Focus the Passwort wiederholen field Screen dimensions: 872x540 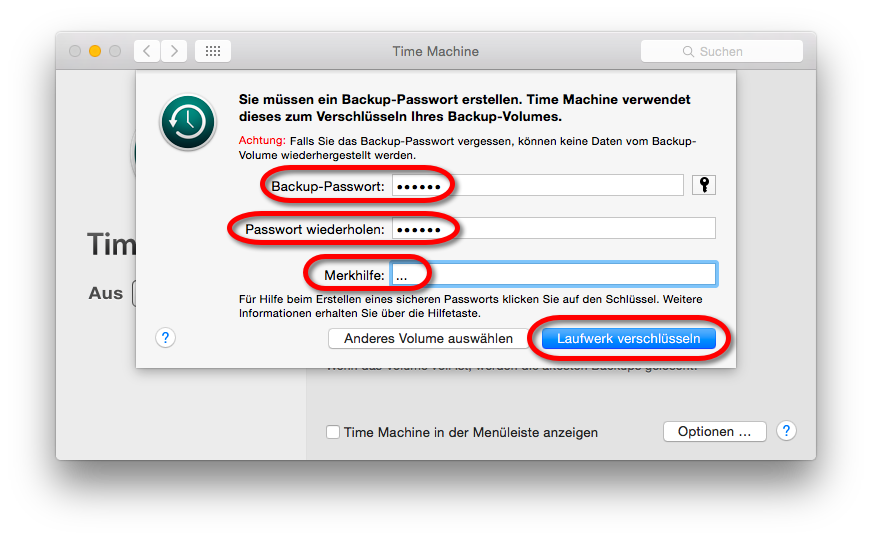[553, 229]
